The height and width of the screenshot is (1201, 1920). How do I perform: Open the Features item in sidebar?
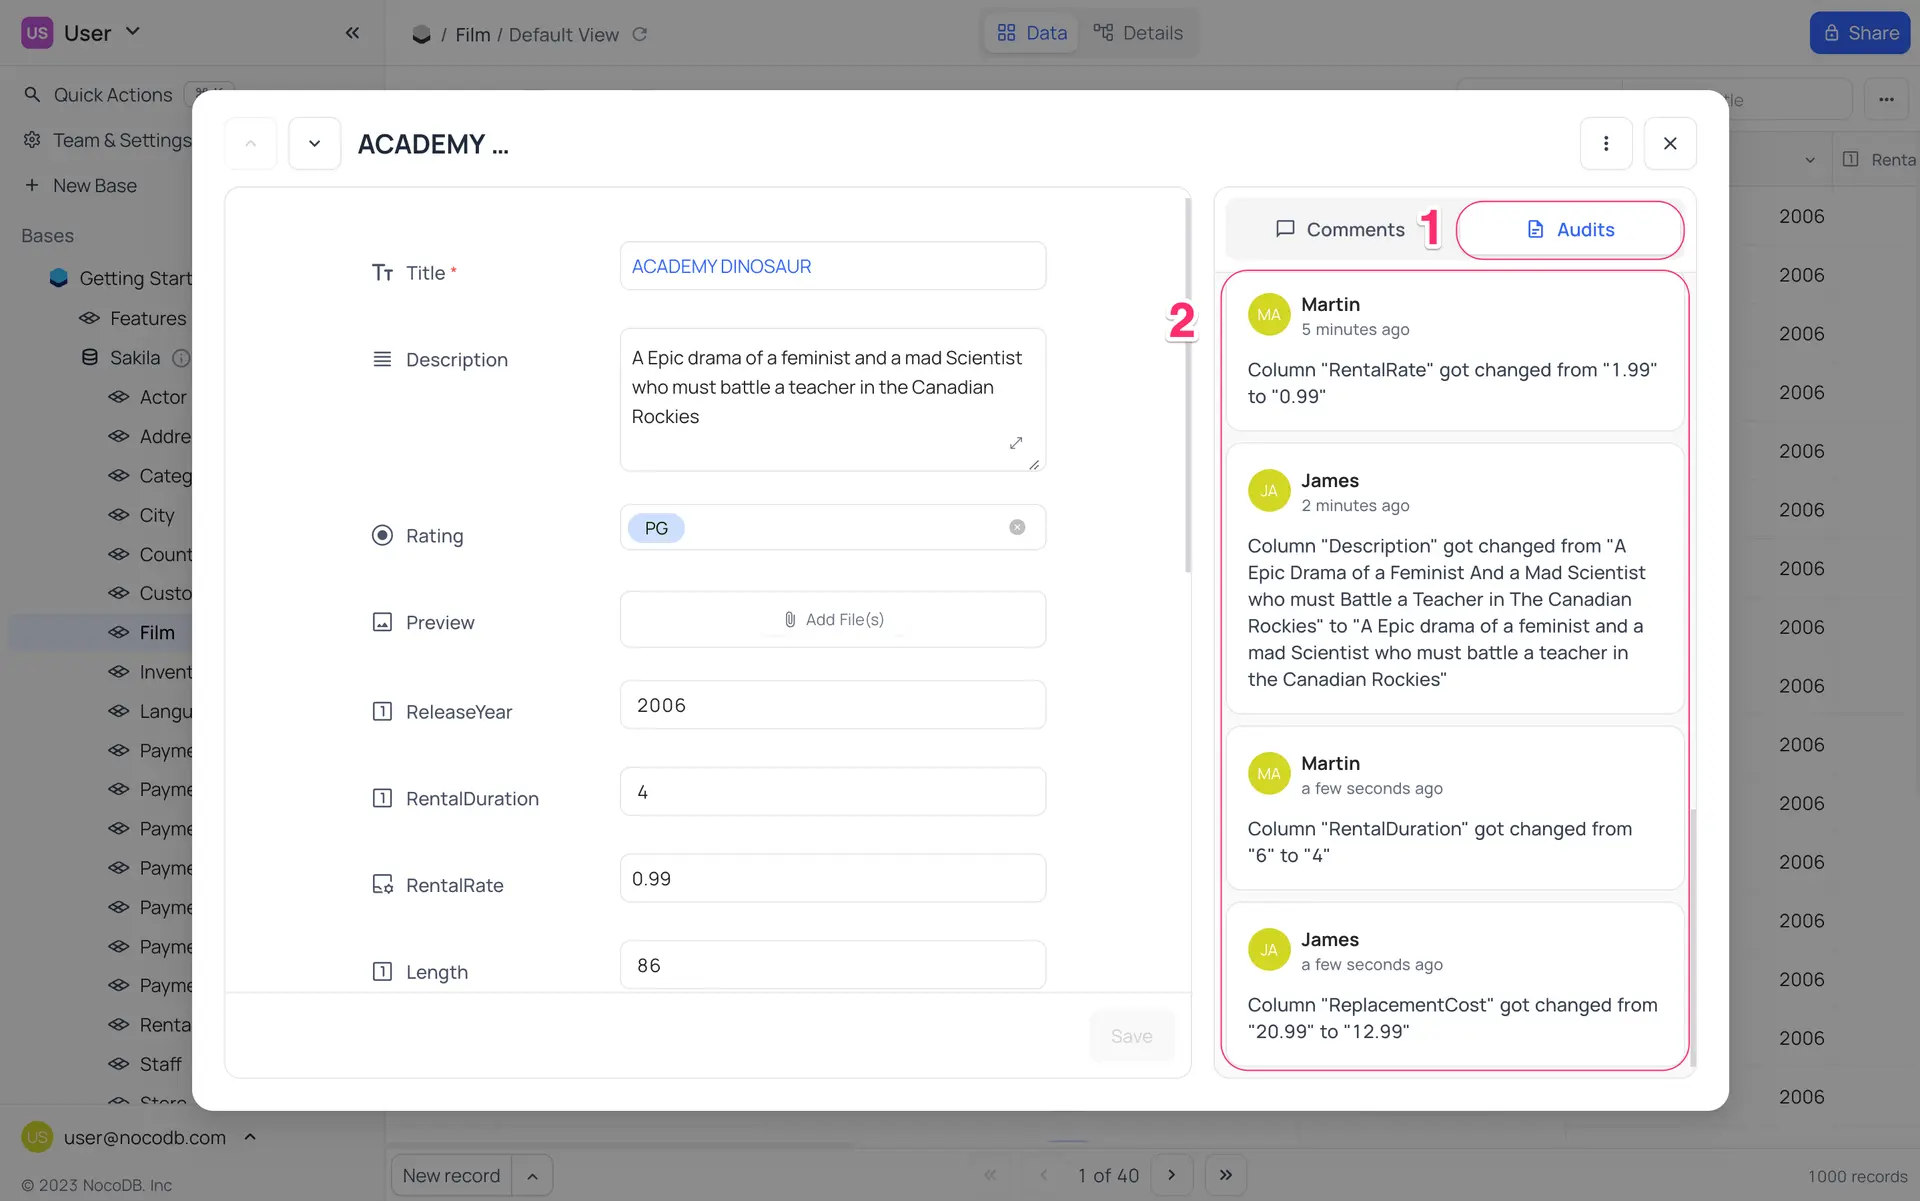pos(148,318)
